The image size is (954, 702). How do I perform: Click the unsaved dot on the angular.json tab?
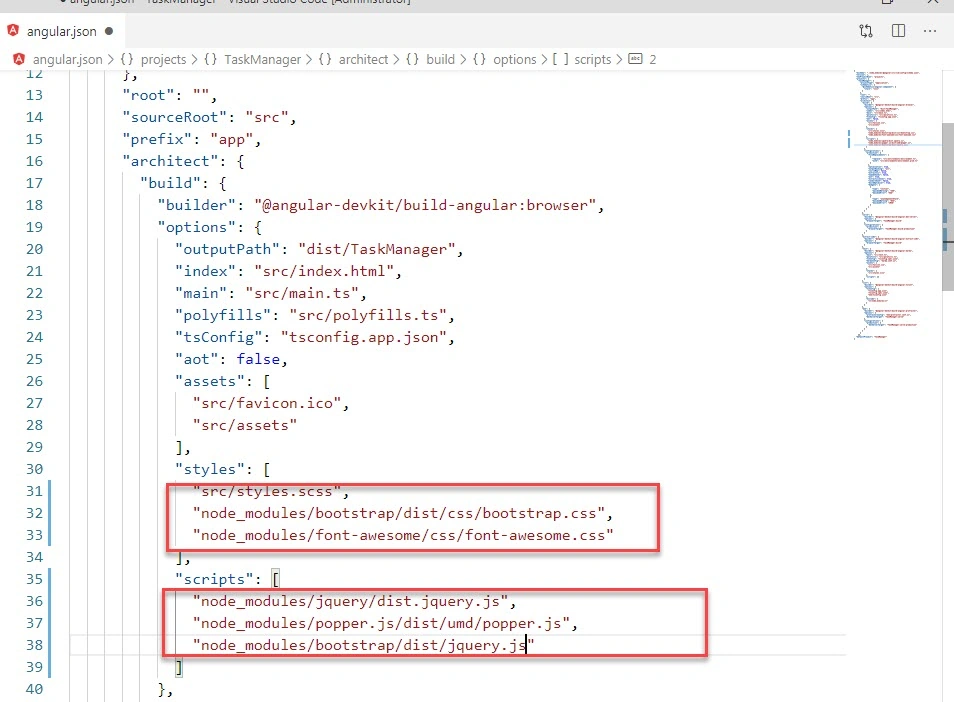point(109,31)
